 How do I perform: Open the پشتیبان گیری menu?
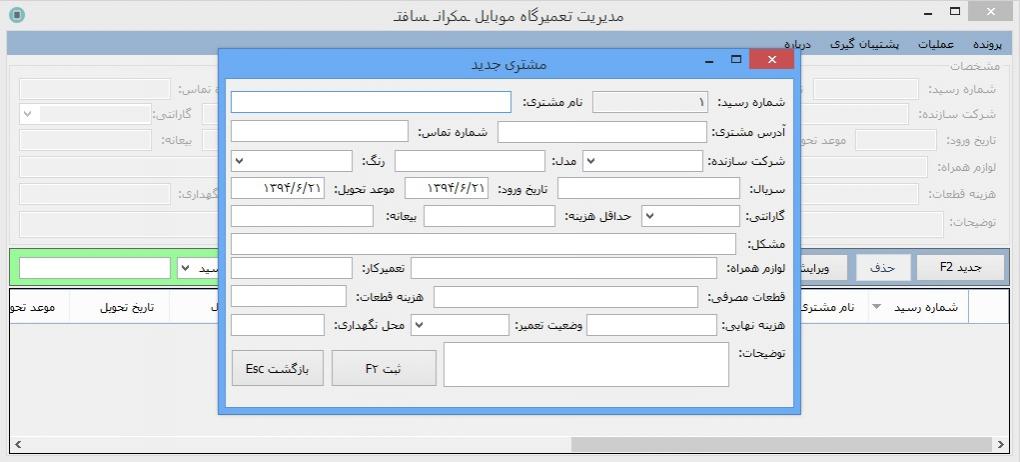click(865, 44)
